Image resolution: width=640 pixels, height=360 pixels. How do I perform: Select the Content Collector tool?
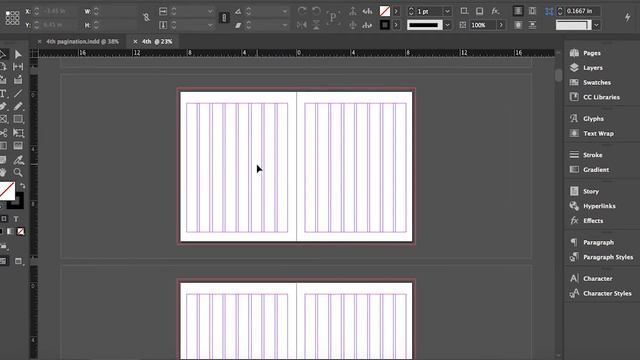[x=3, y=80]
